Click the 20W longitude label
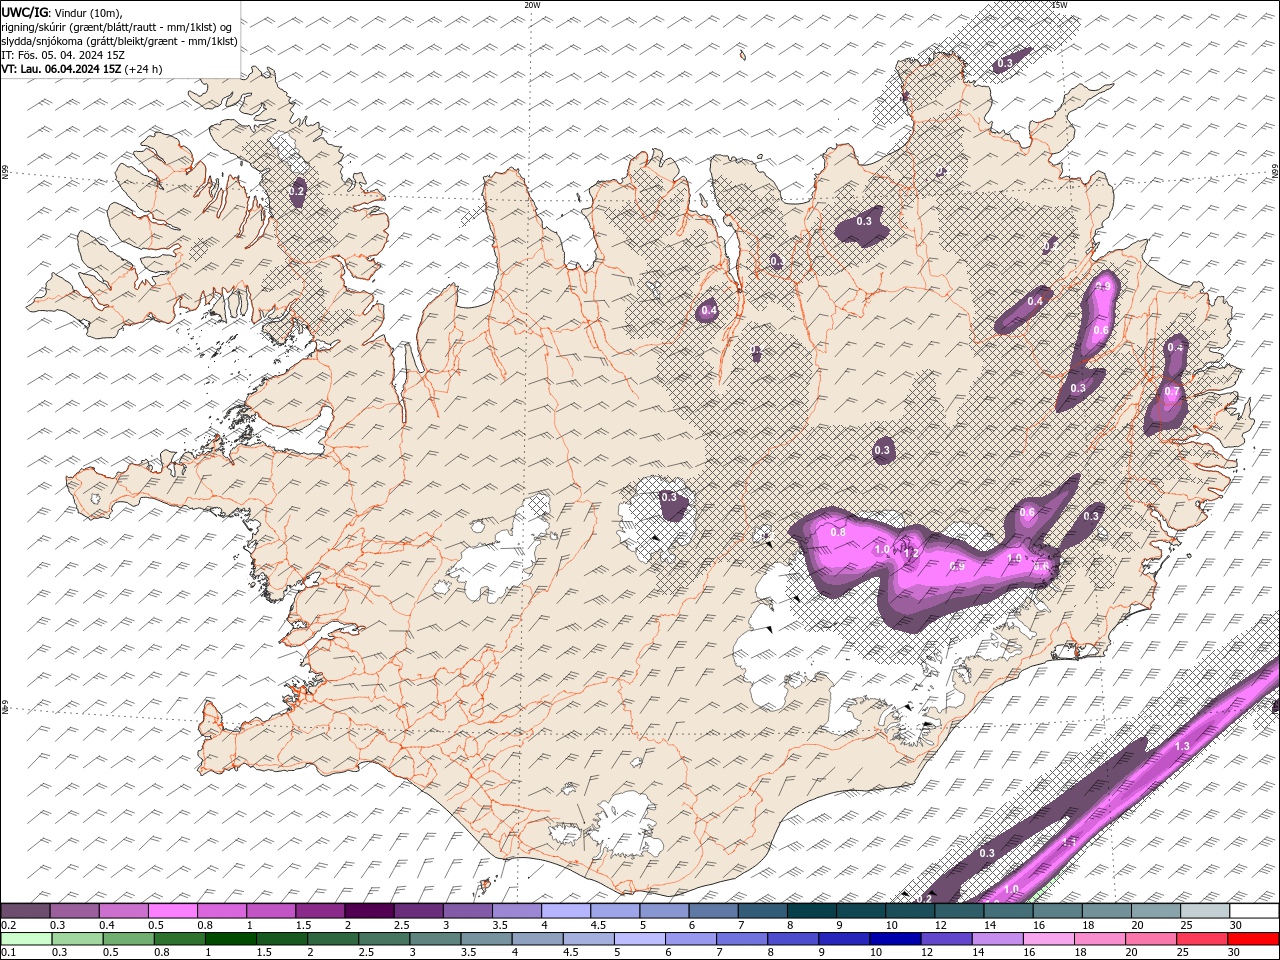Screen dimensions: 1280x960 point(532,5)
